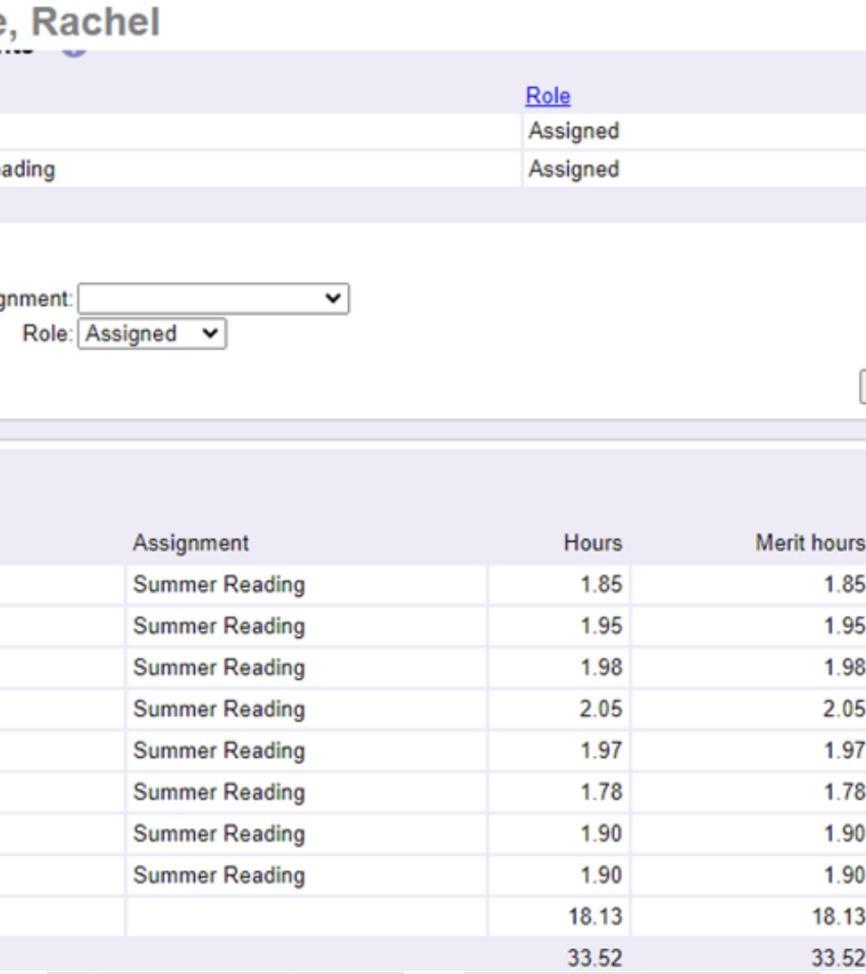This screenshot has width=866, height=974.
Task: Click the Hours column header
Action: point(592,543)
